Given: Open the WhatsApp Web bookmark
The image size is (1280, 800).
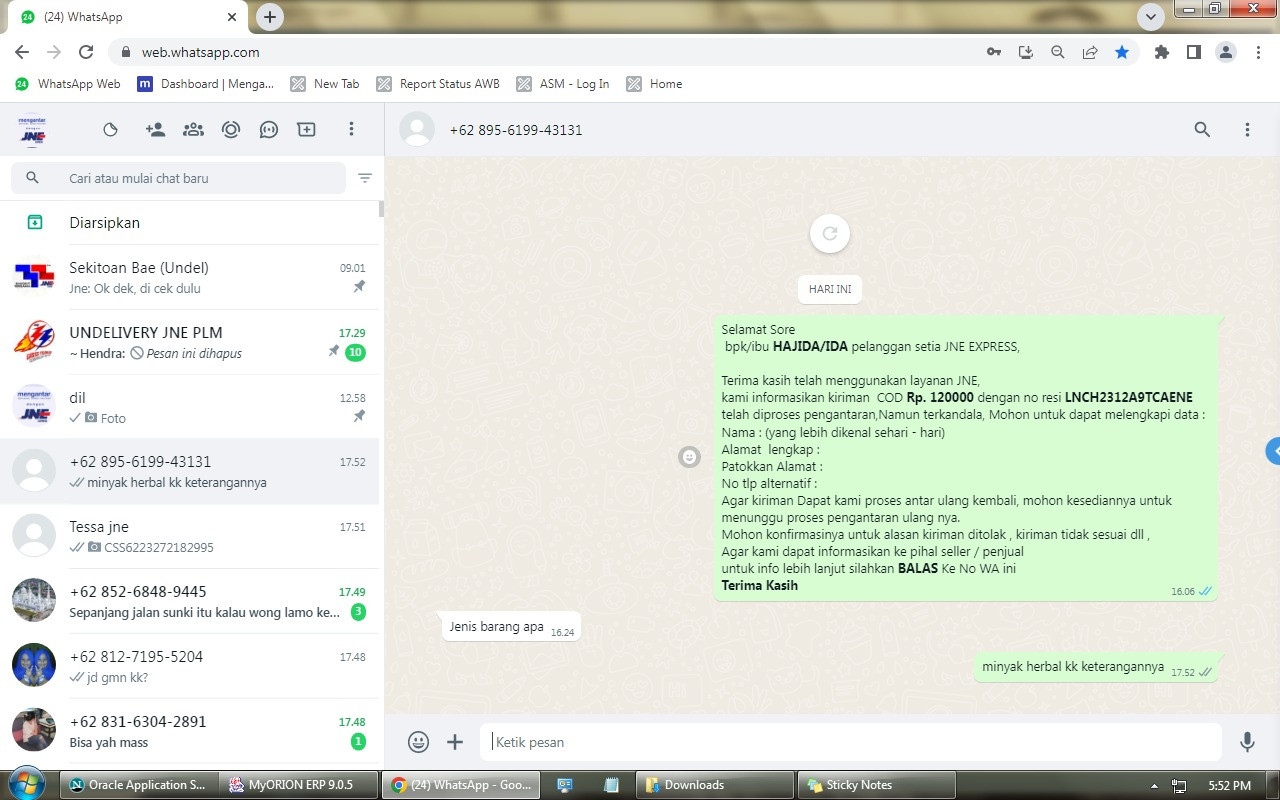Looking at the screenshot, I should tap(68, 84).
